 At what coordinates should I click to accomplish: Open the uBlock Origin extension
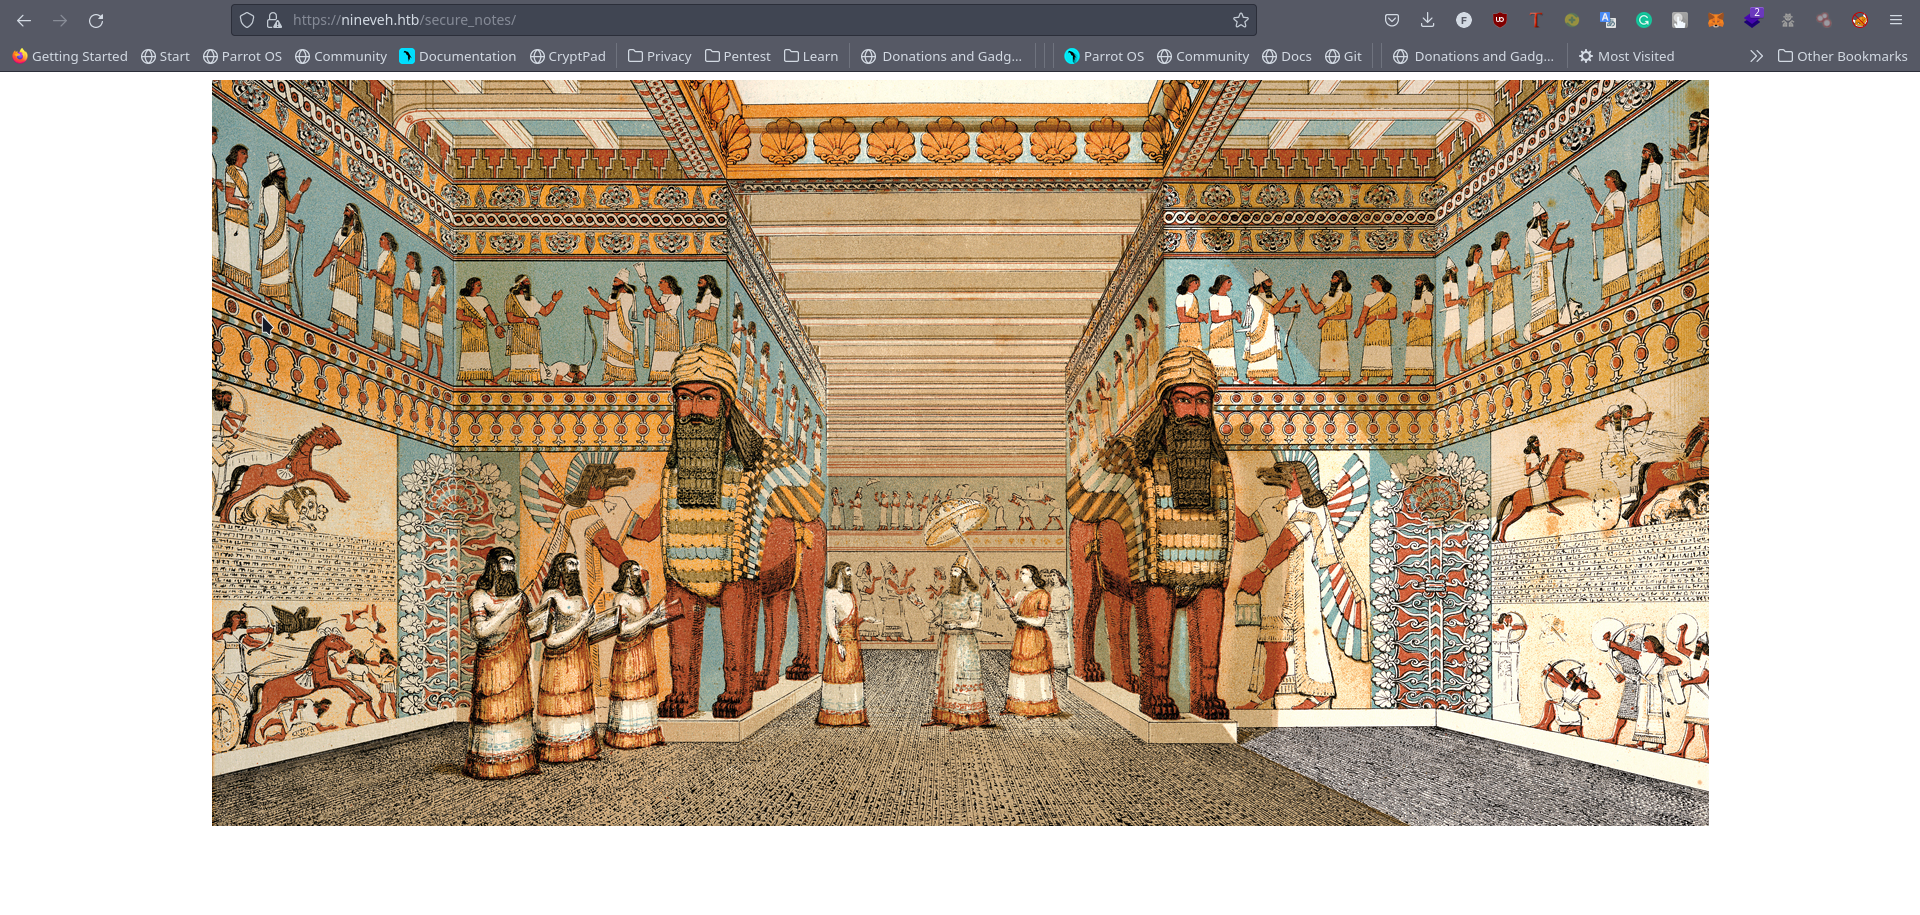(x=1500, y=20)
